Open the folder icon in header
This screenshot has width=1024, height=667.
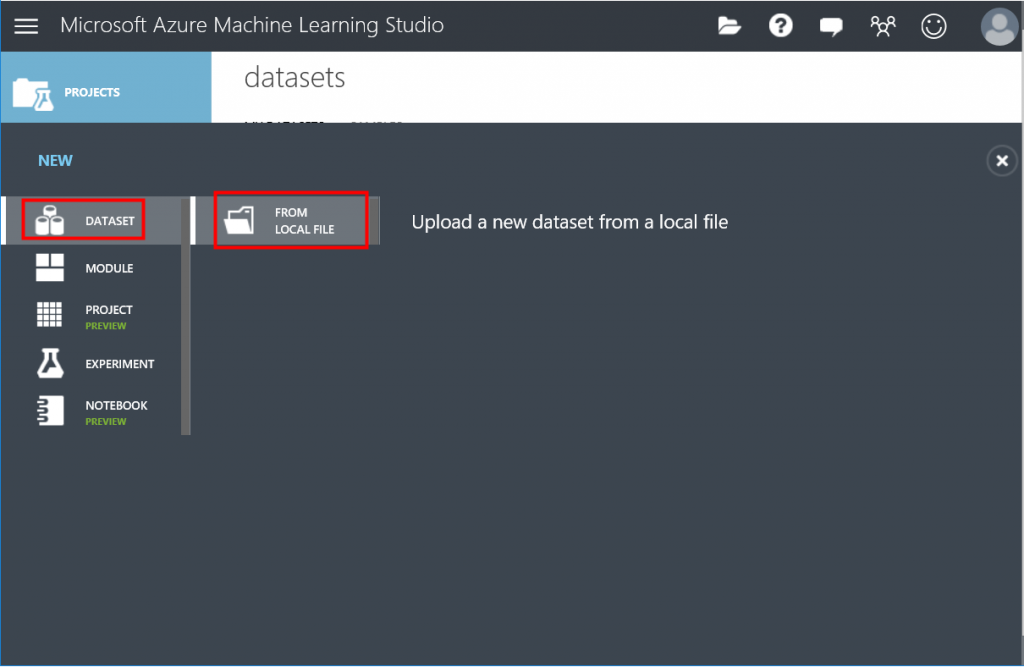(729, 26)
